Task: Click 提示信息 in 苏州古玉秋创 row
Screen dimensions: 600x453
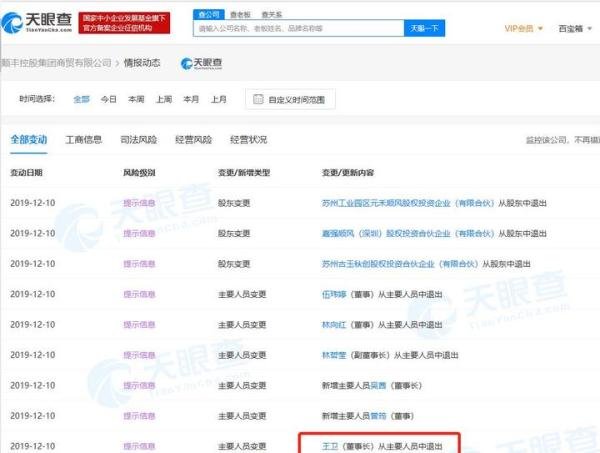Action: [139, 264]
